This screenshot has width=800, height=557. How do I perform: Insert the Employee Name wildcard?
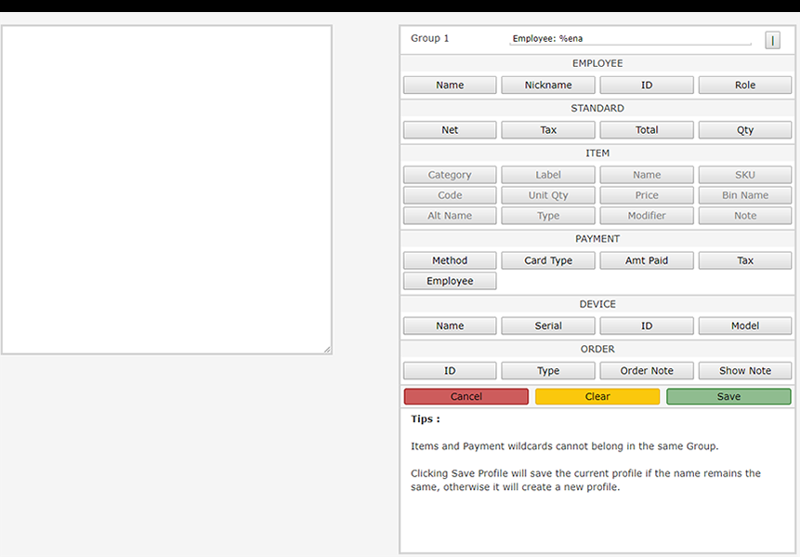[x=449, y=85]
